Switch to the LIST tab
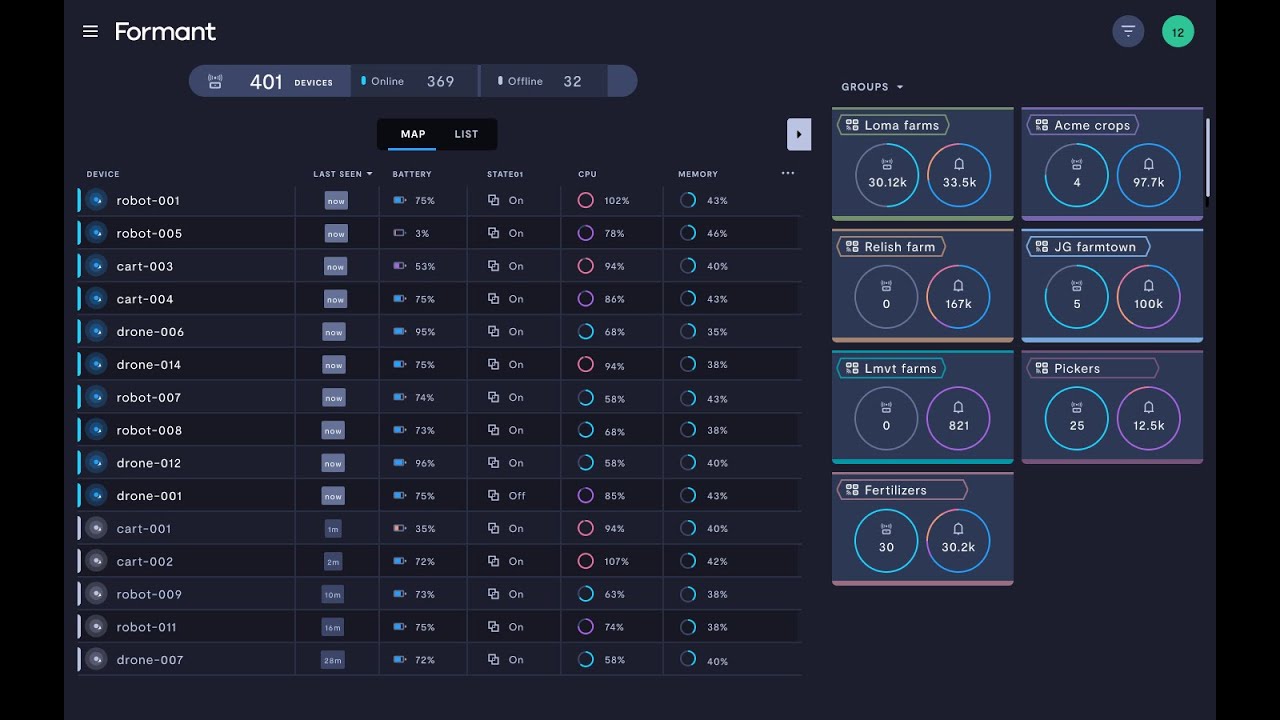1280x720 pixels. 466,134
